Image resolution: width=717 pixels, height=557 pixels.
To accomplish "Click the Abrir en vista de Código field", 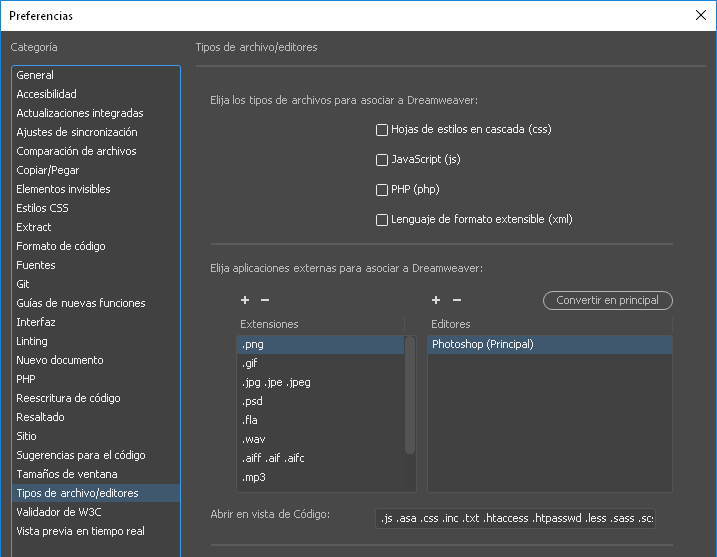I will coord(515,518).
